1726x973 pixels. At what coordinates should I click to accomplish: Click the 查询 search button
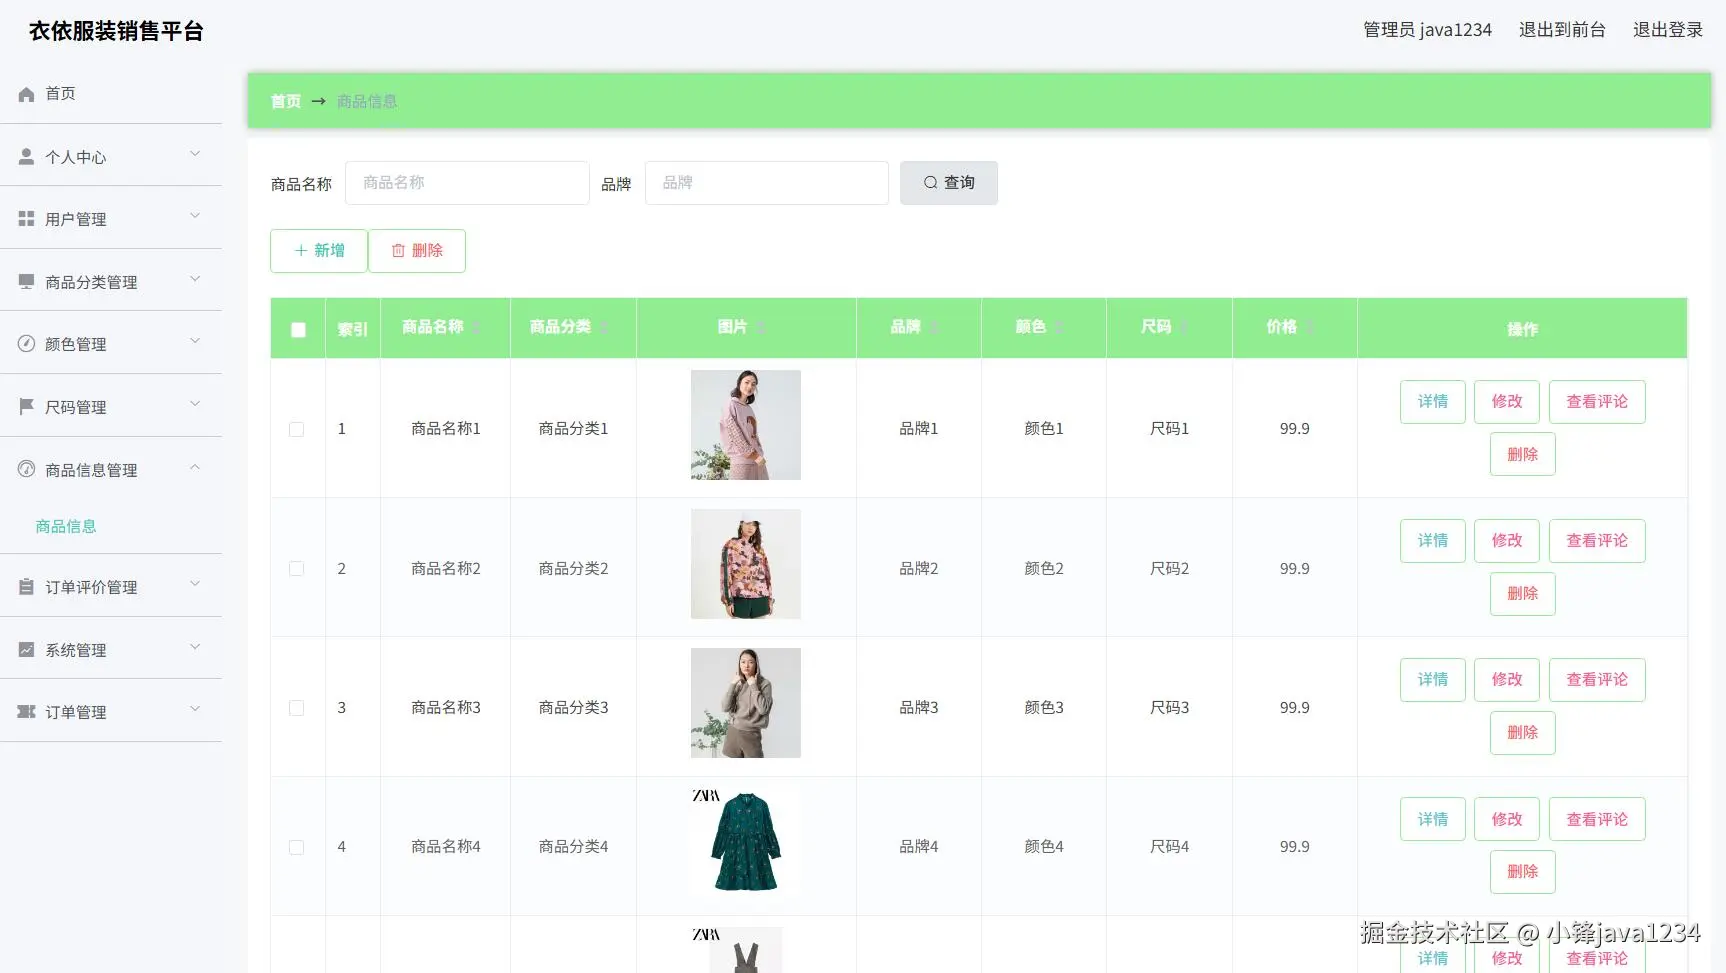pos(949,183)
